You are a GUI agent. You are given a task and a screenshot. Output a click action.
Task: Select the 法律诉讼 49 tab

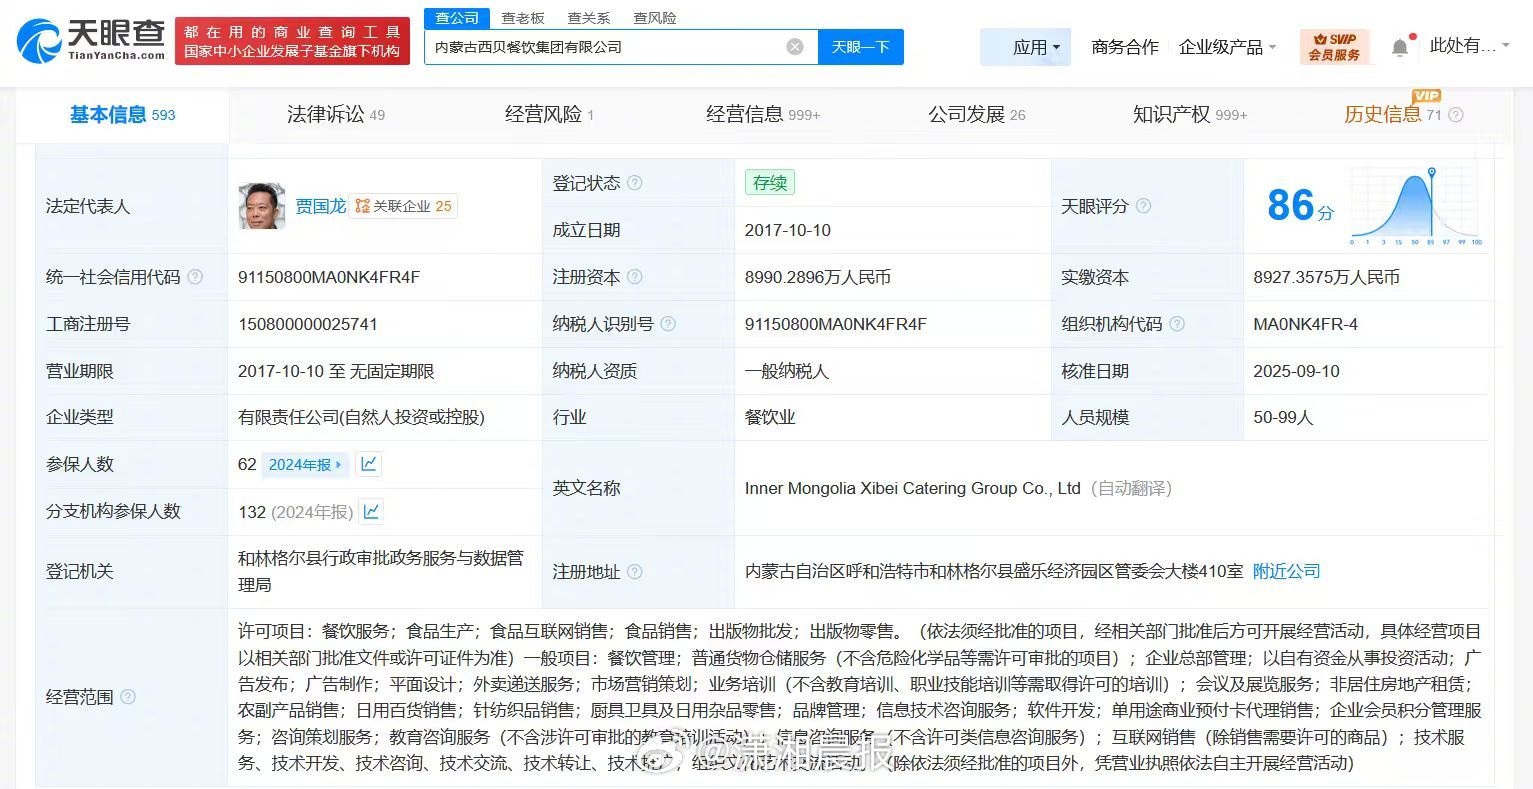point(336,115)
